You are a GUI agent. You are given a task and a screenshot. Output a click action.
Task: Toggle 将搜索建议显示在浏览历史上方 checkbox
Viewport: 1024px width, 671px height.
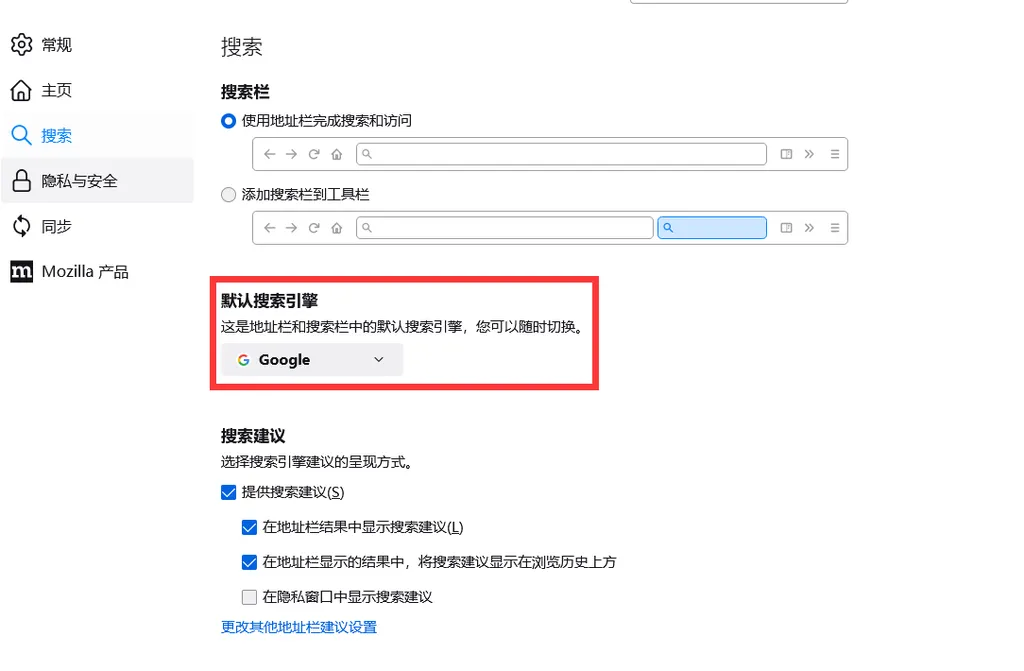tap(249, 562)
